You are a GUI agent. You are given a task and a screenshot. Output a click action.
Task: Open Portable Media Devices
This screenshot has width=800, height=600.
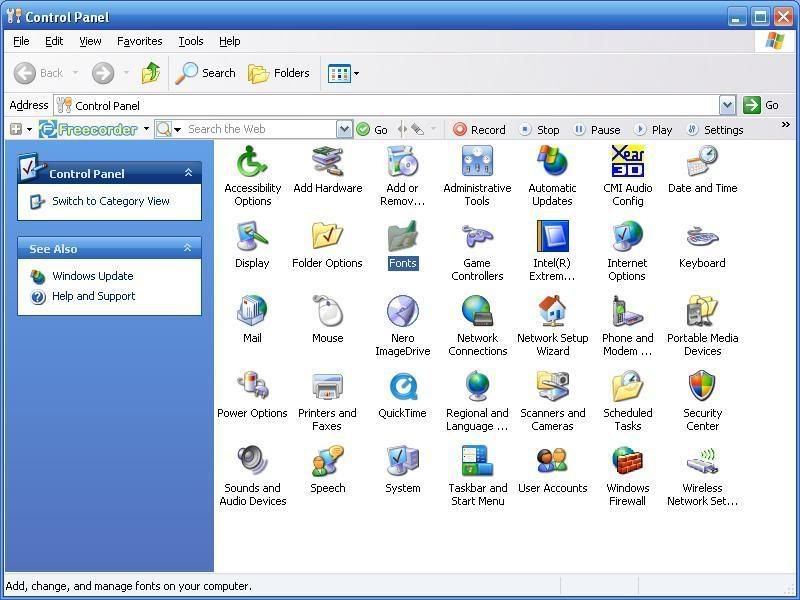(x=703, y=326)
